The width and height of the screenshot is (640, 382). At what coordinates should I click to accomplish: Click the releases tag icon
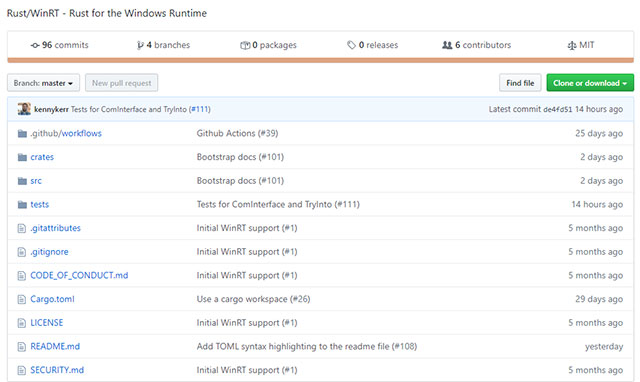point(351,45)
